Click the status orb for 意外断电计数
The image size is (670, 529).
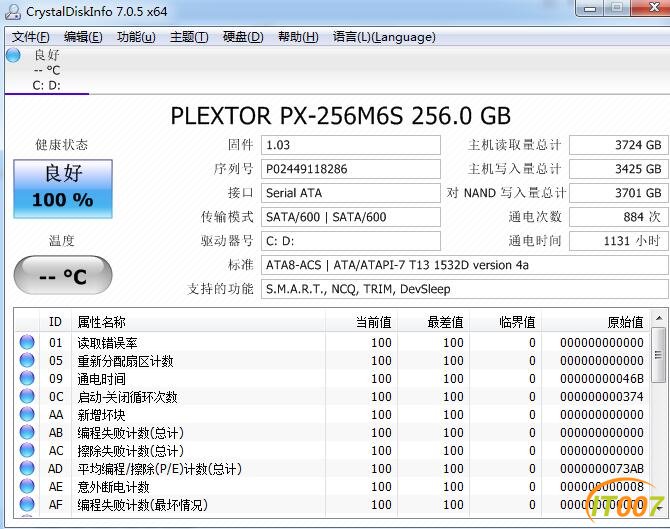coord(27,486)
